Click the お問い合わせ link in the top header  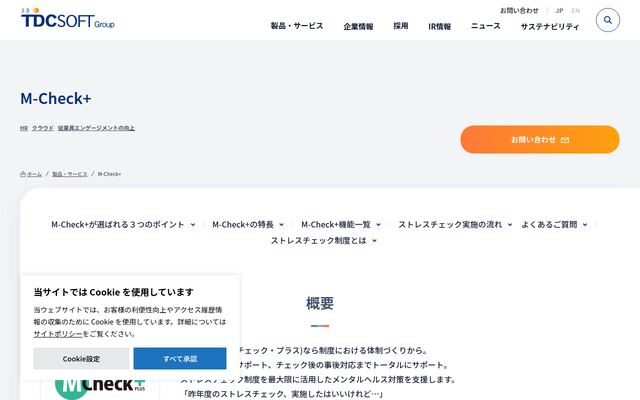click(519, 11)
